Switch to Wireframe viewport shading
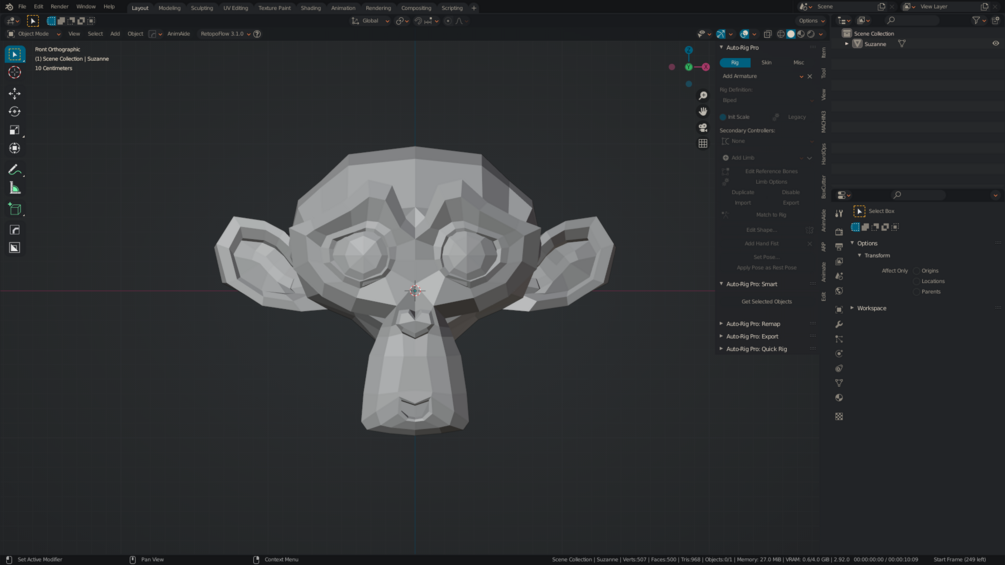Viewport: 1005px width, 565px height. [781, 34]
